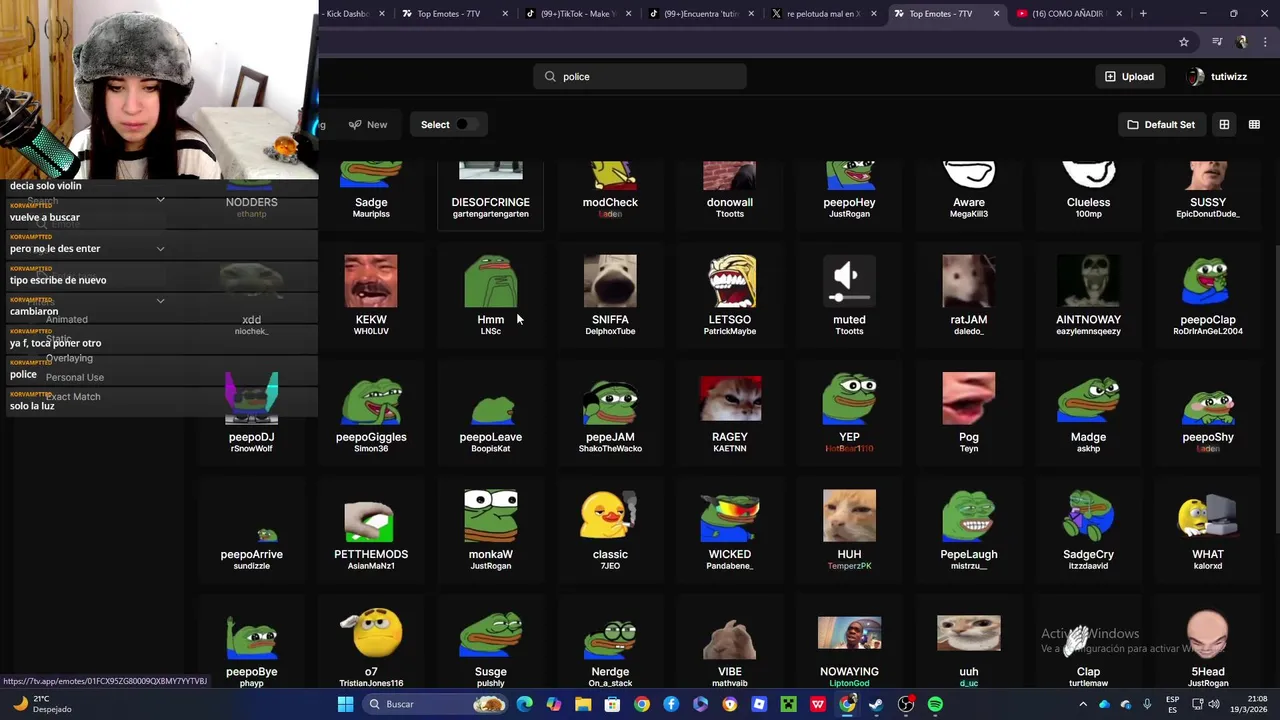Screen dimensions: 1280x720
Task: Open the Windows Start menu
Action: [x=345, y=704]
